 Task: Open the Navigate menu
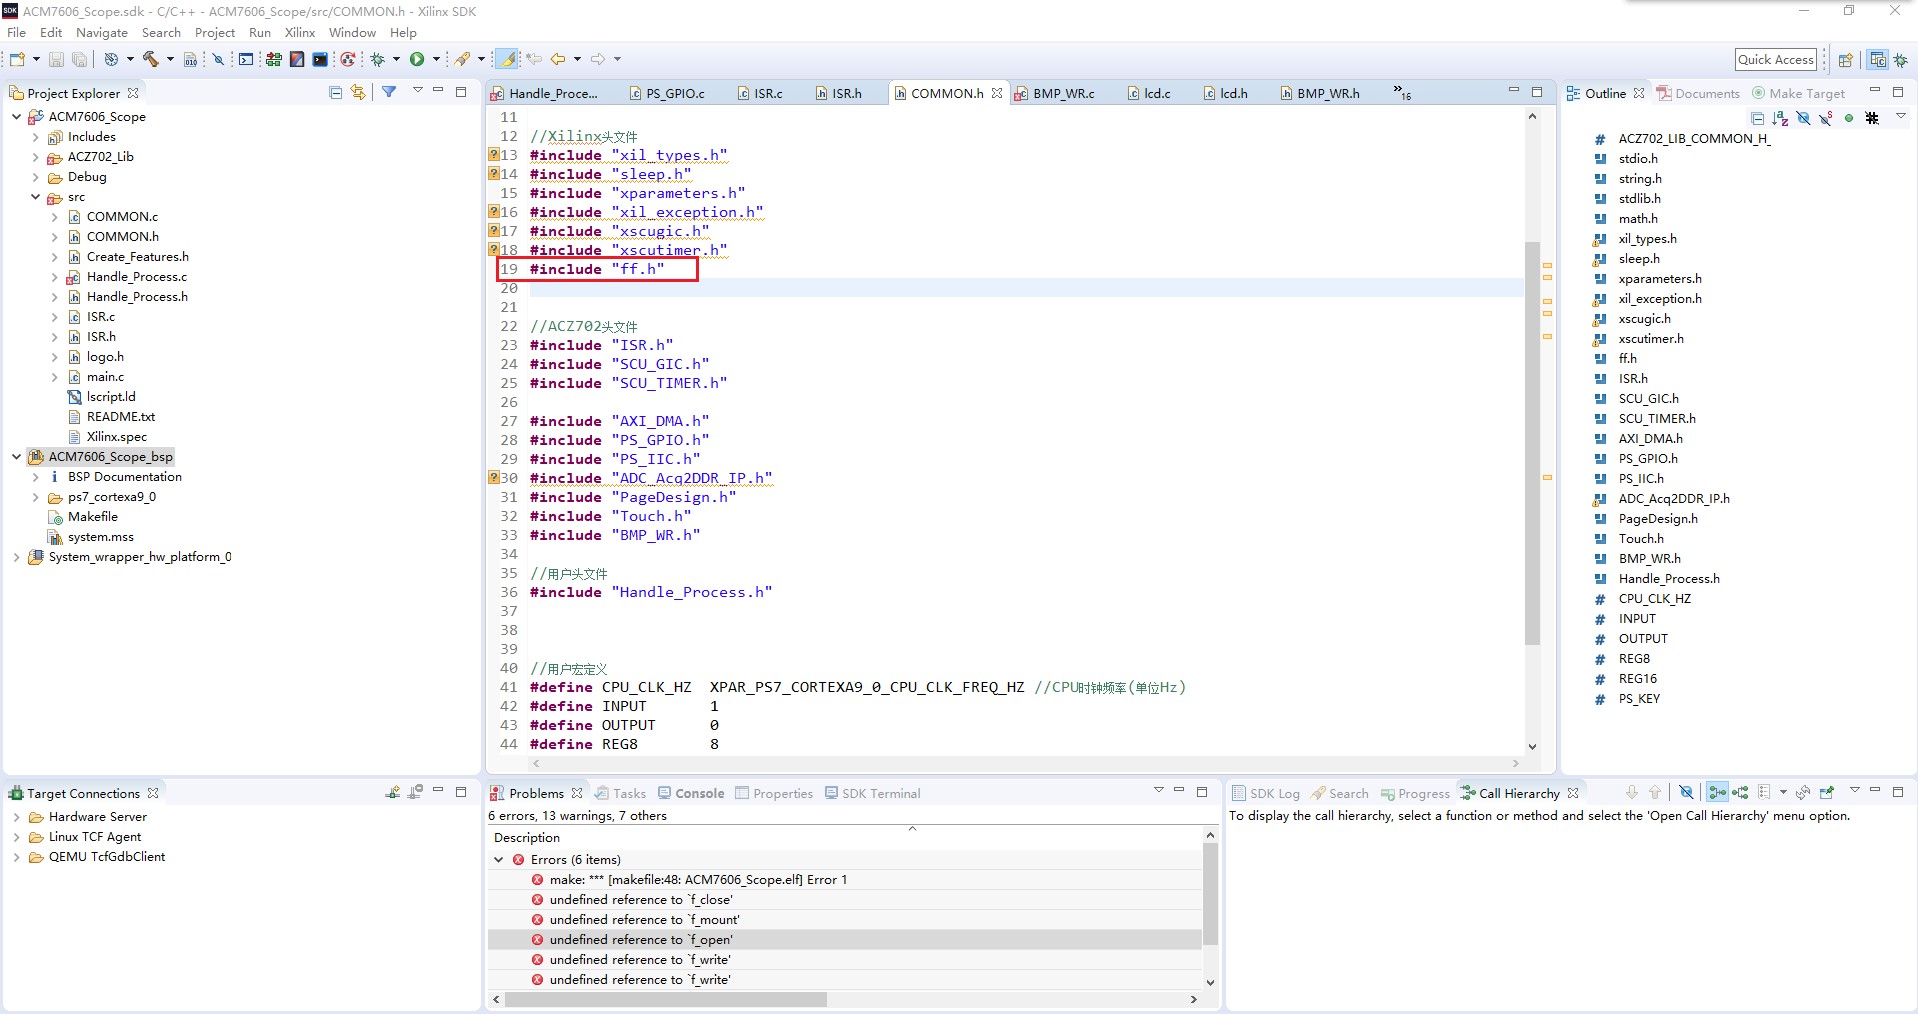[102, 32]
